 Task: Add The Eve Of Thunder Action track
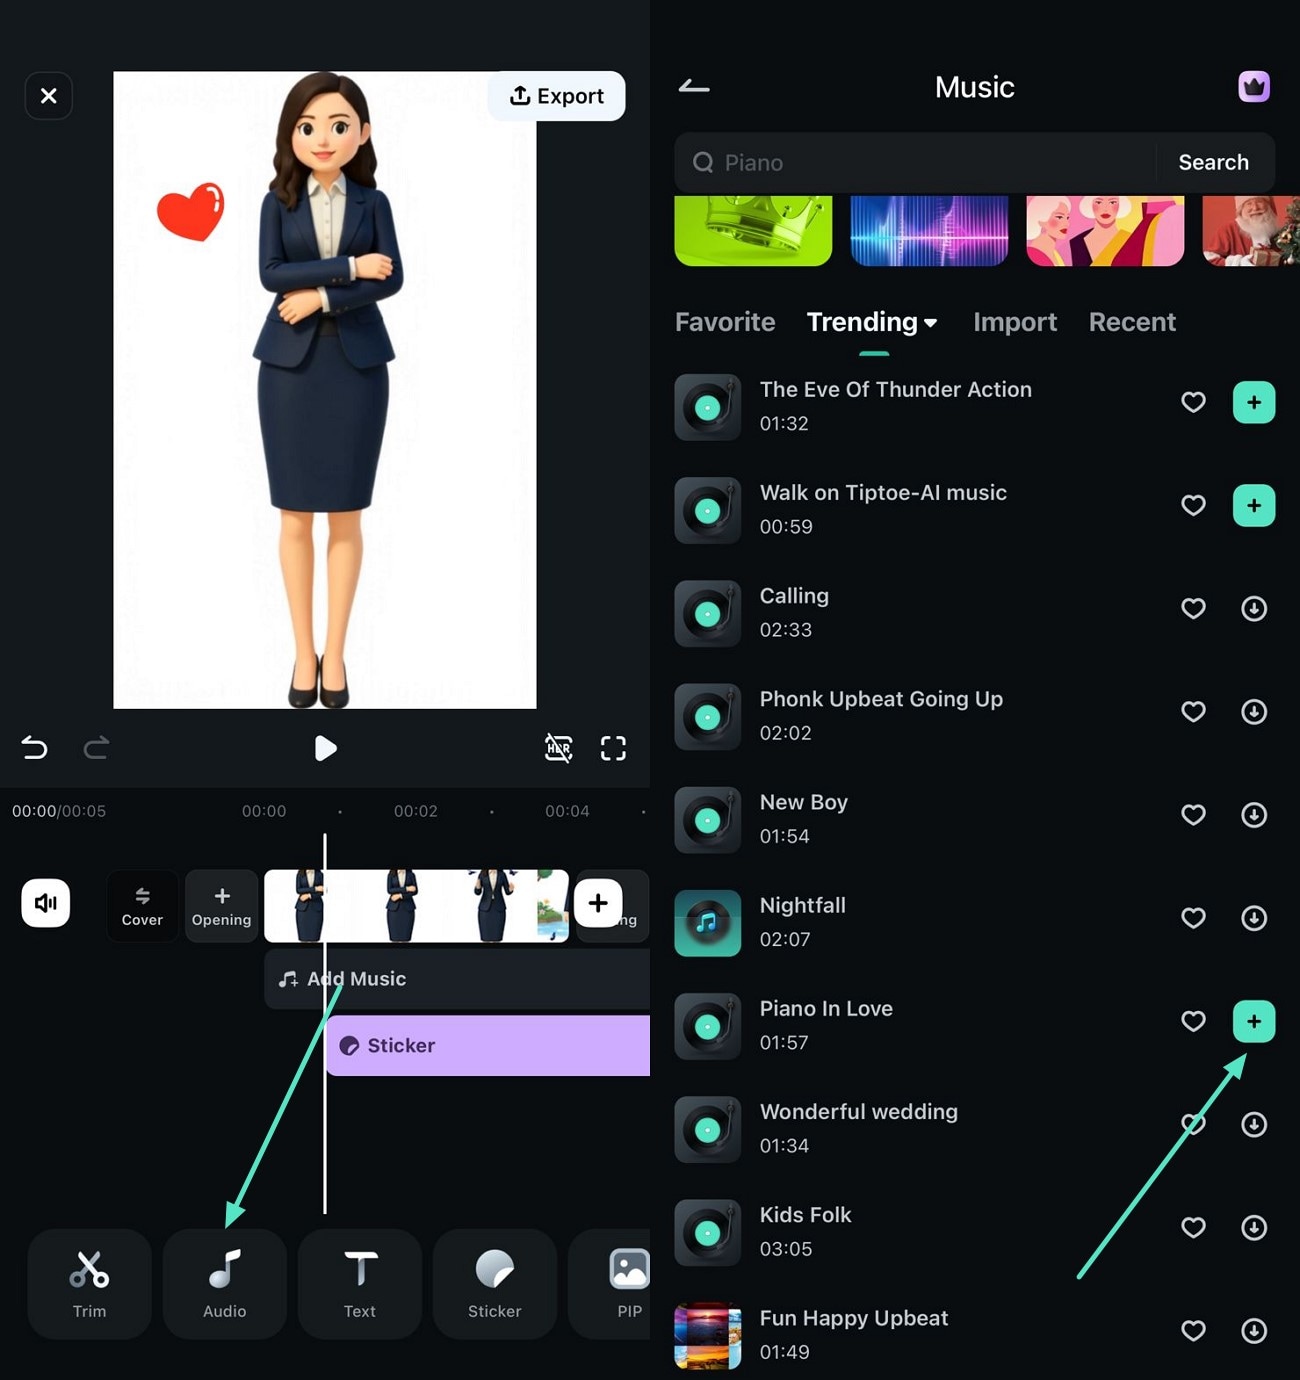(x=1254, y=402)
